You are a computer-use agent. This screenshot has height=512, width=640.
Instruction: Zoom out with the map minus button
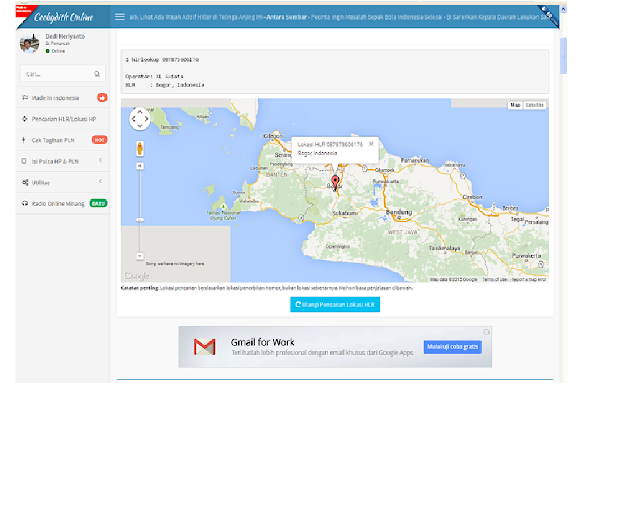(x=140, y=256)
